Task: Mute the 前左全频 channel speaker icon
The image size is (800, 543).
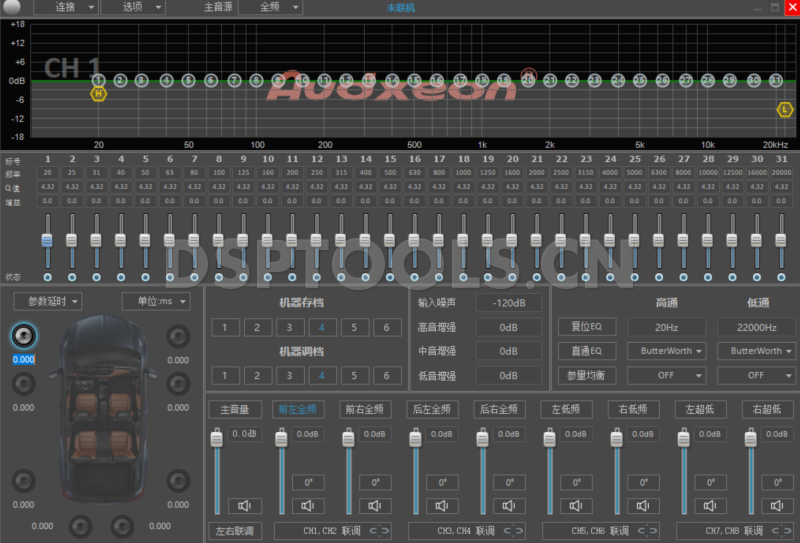Action: (309, 505)
